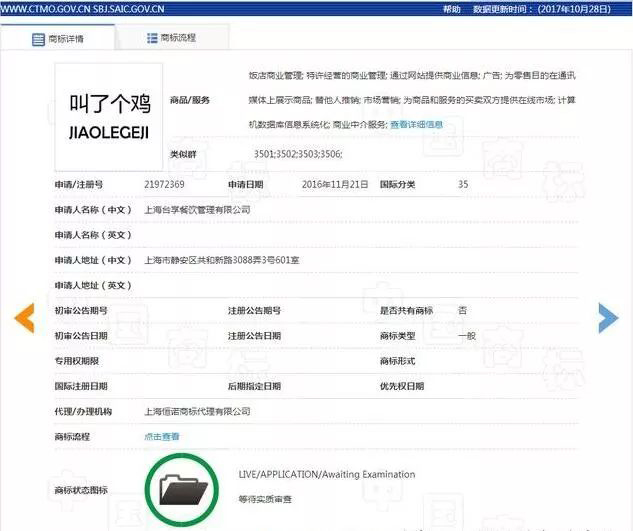Select applicant name 上海台享餐饮管理有限公司
633x531 pixels.
(197, 210)
